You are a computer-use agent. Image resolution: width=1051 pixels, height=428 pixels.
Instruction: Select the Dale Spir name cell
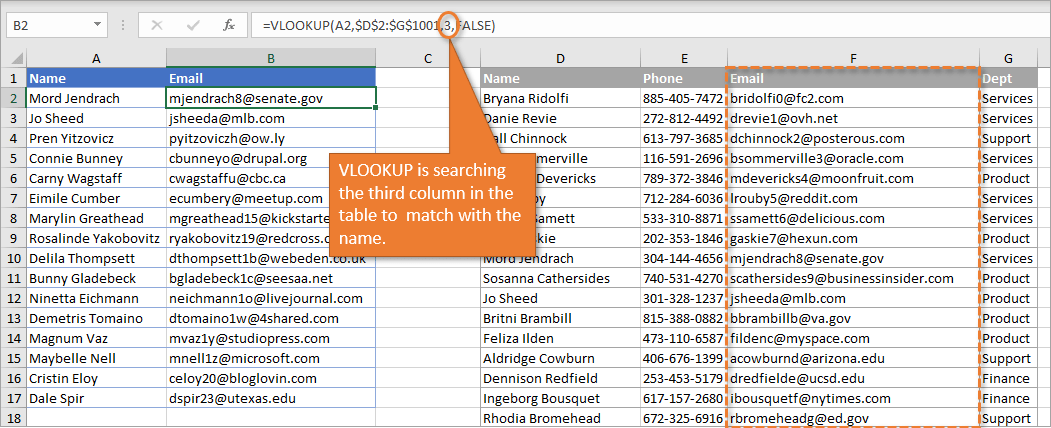click(x=96, y=398)
